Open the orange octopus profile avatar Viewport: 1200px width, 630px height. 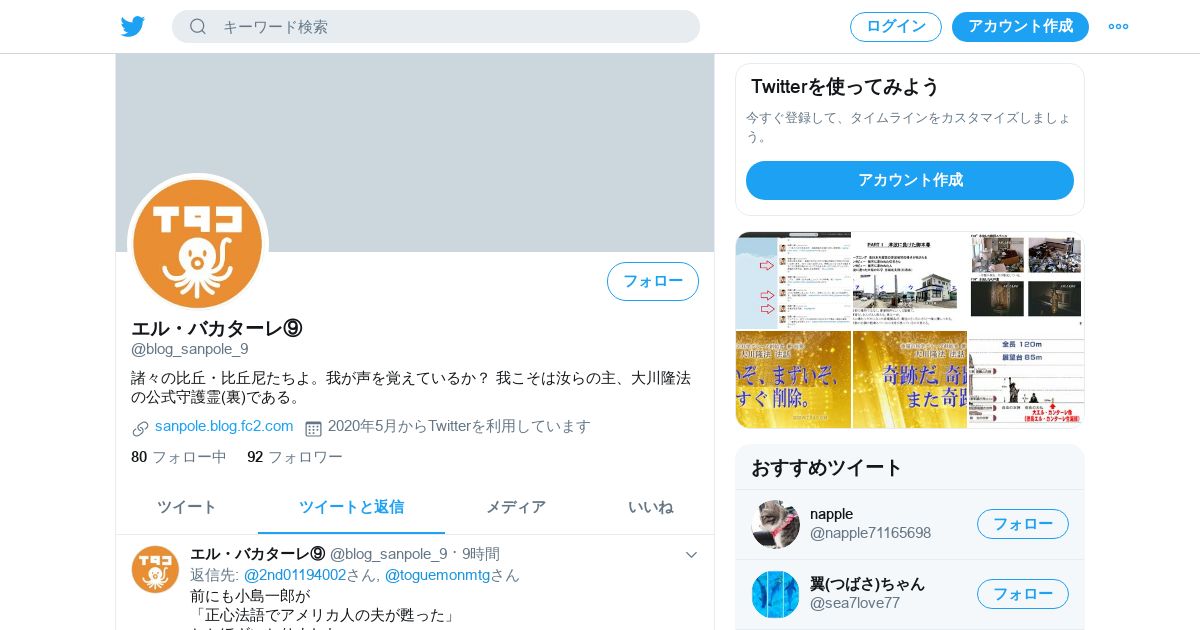(198, 244)
